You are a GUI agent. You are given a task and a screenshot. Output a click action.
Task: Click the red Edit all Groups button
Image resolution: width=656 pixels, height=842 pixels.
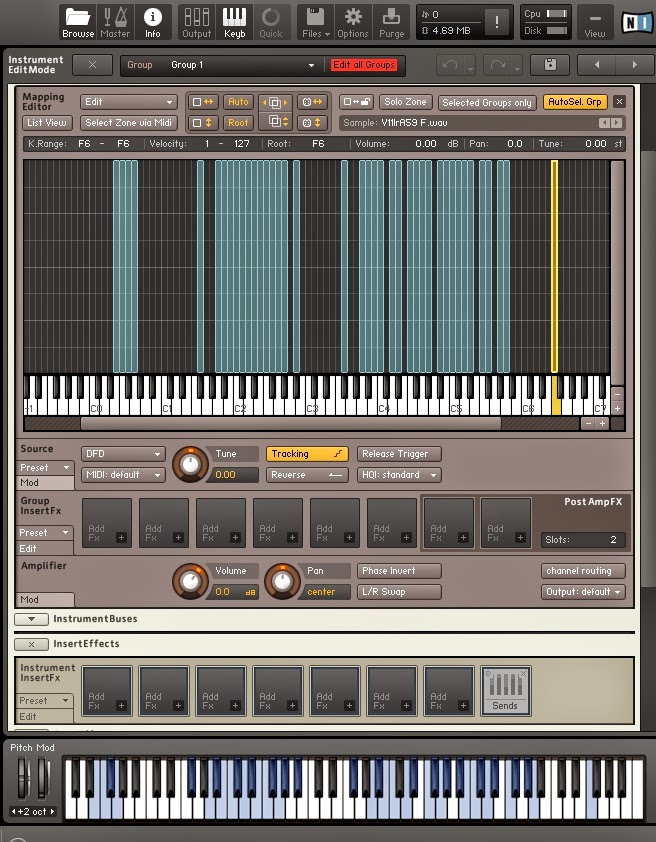point(364,65)
